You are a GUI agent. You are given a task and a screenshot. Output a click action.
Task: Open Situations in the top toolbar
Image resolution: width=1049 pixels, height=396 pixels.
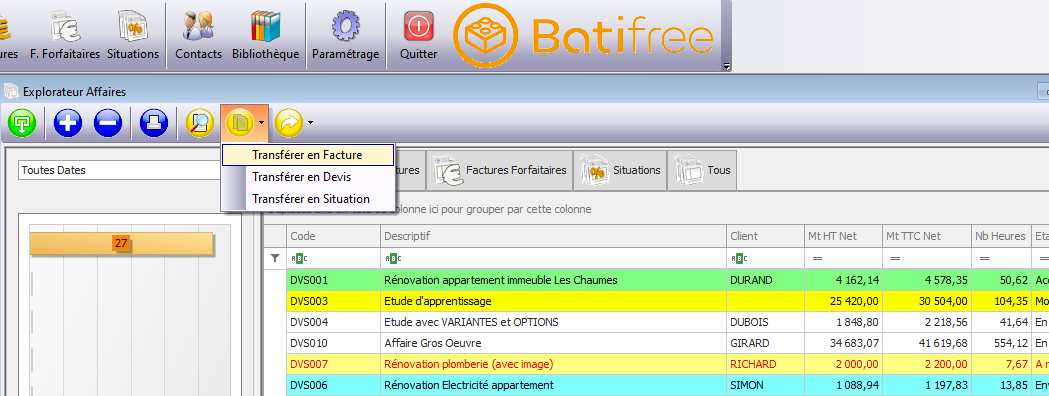tap(132, 34)
